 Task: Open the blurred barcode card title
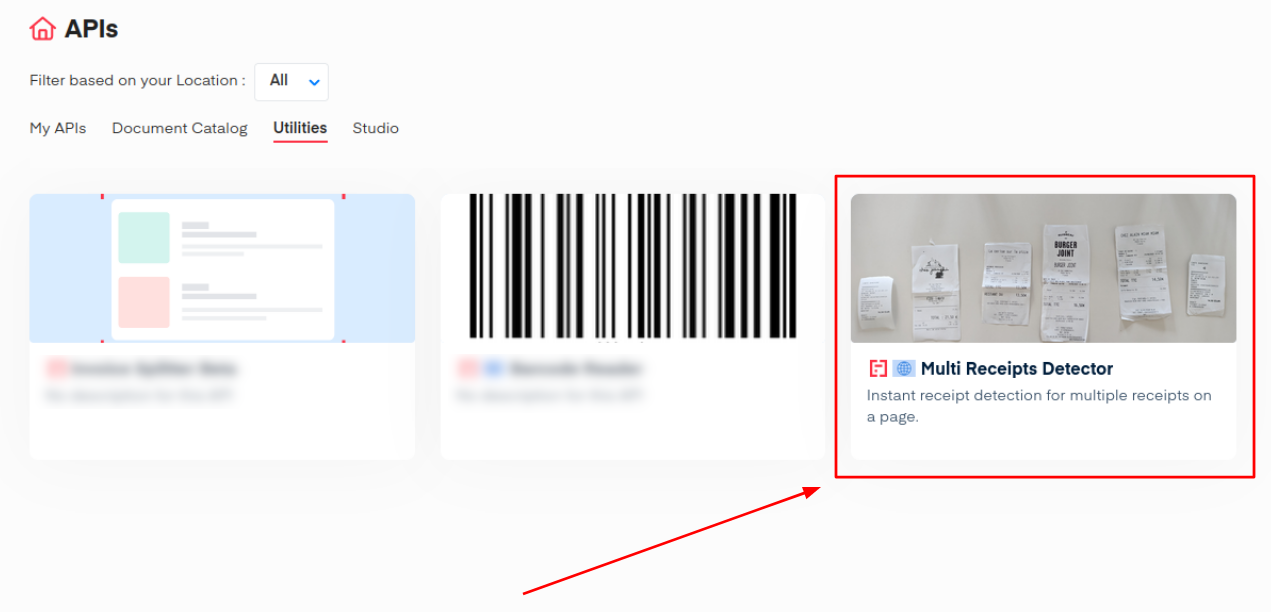575,369
